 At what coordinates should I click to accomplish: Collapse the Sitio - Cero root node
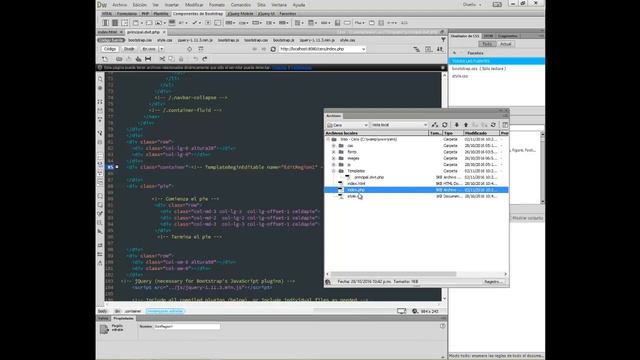tap(328, 139)
